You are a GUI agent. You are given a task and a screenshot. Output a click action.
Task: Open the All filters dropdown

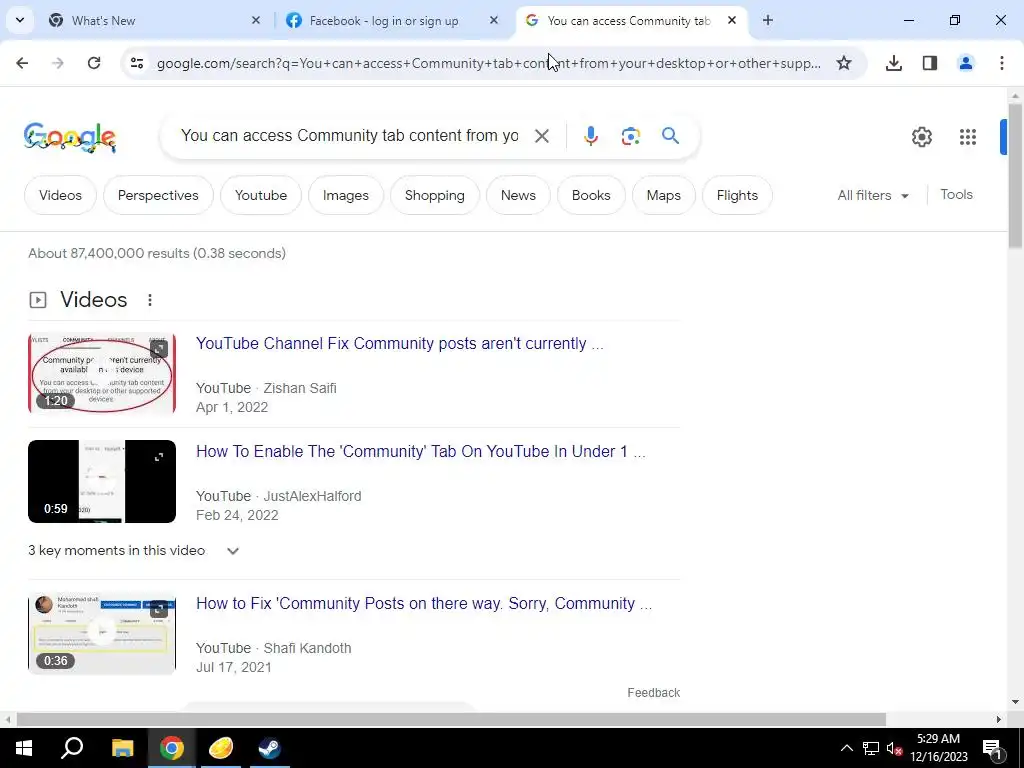point(872,195)
